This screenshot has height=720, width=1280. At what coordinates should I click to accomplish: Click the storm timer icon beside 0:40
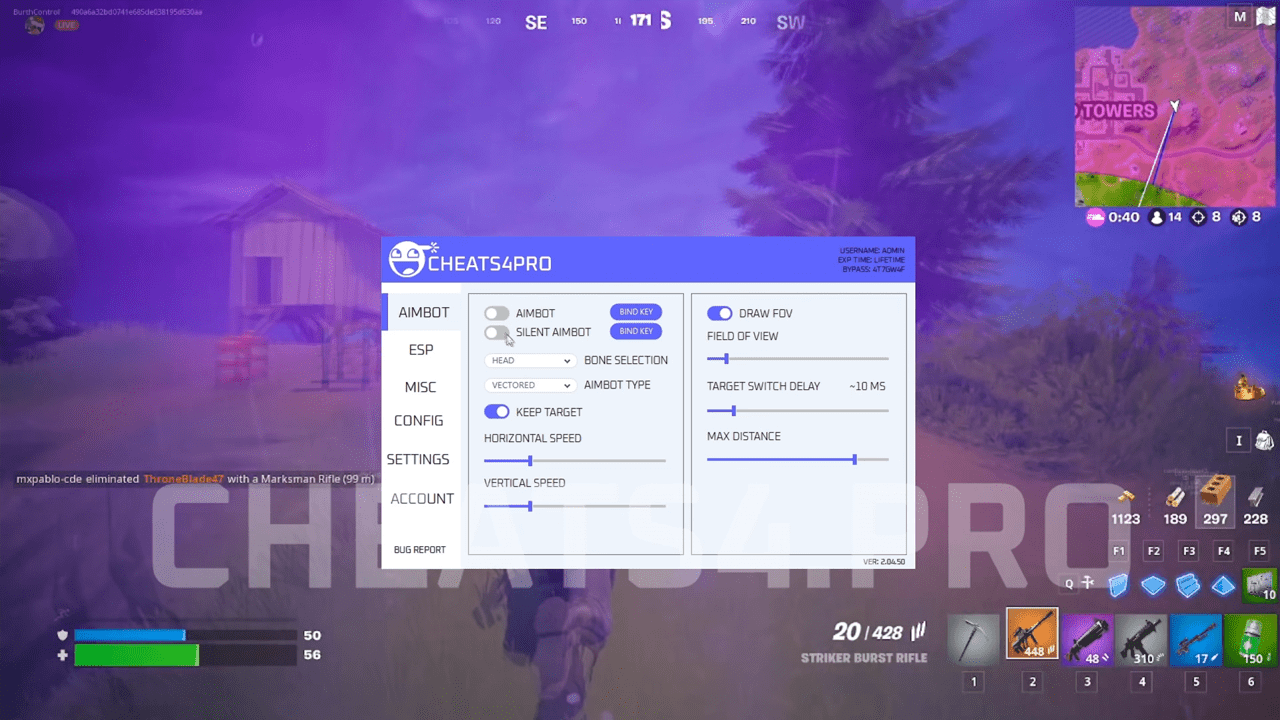[x=1096, y=217]
